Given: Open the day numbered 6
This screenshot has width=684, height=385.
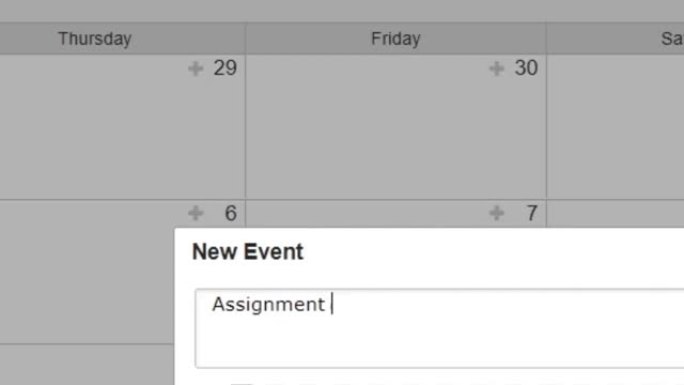Looking at the screenshot, I should (231, 213).
